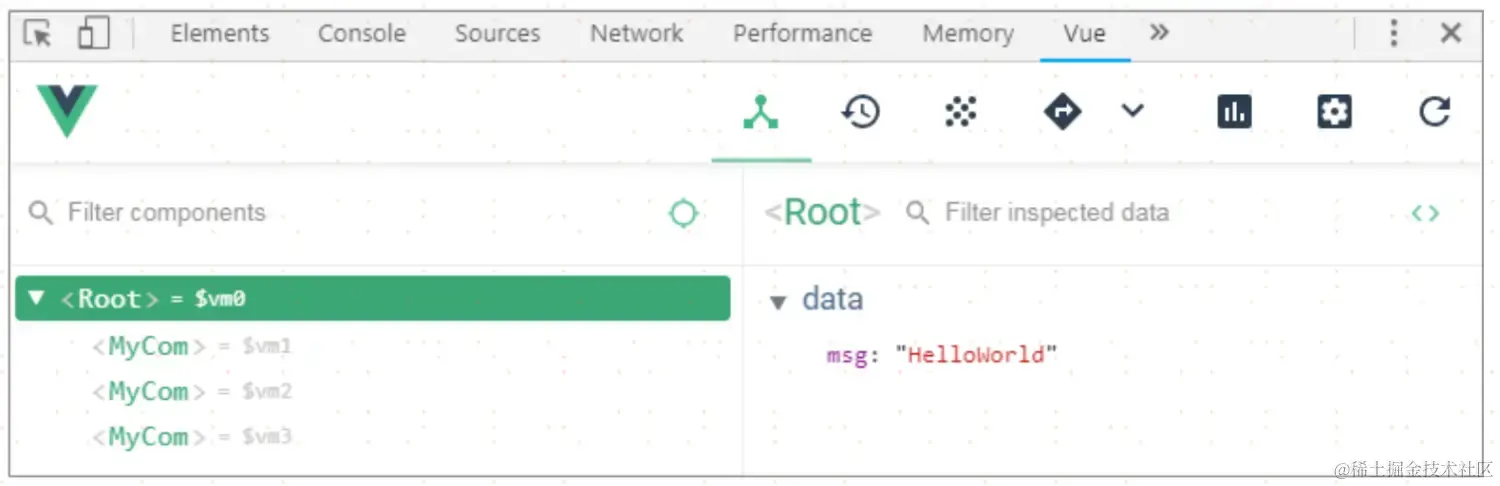Open the Performance bar chart icon
Image resolution: width=1500 pixels, height=486 pixels.
(x=1234, y=112)
